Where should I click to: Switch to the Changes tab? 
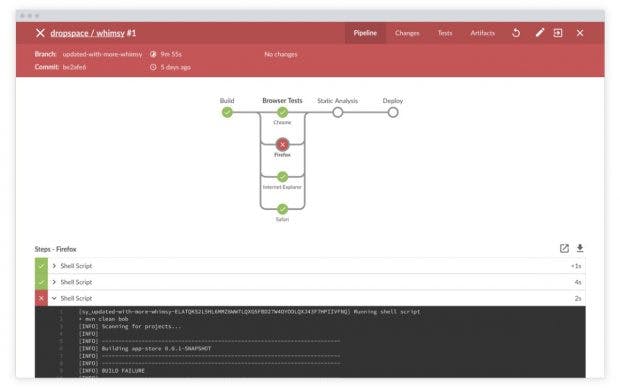pyautogui.click(x=407, y=33)
